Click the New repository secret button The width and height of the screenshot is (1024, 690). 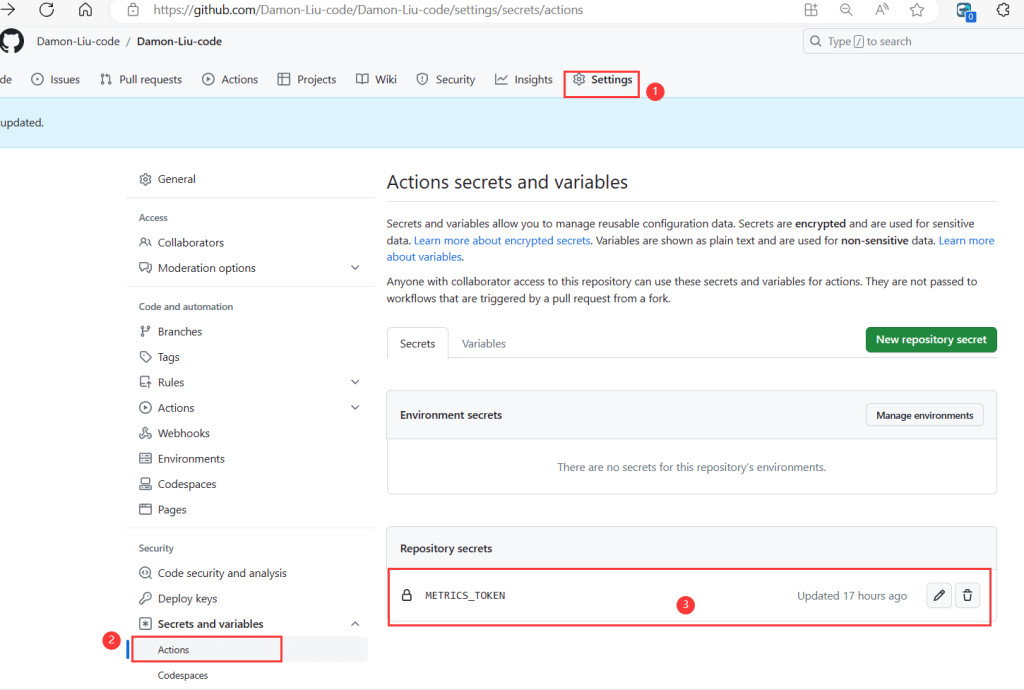[931, 340]
